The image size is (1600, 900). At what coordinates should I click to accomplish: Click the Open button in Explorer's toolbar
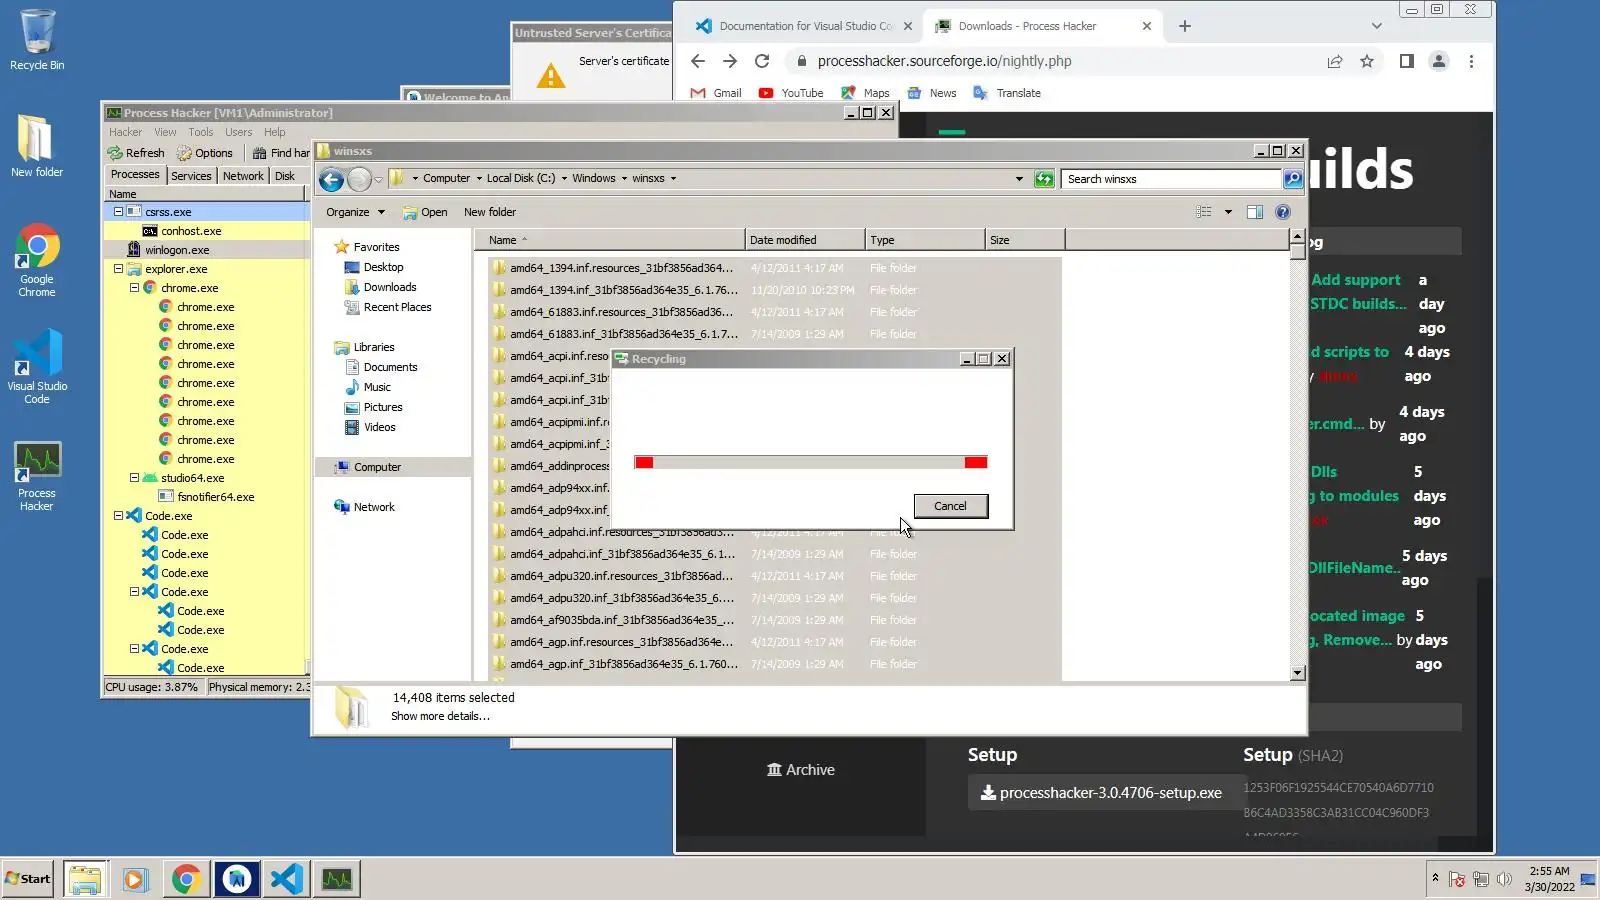pos(425,212)
